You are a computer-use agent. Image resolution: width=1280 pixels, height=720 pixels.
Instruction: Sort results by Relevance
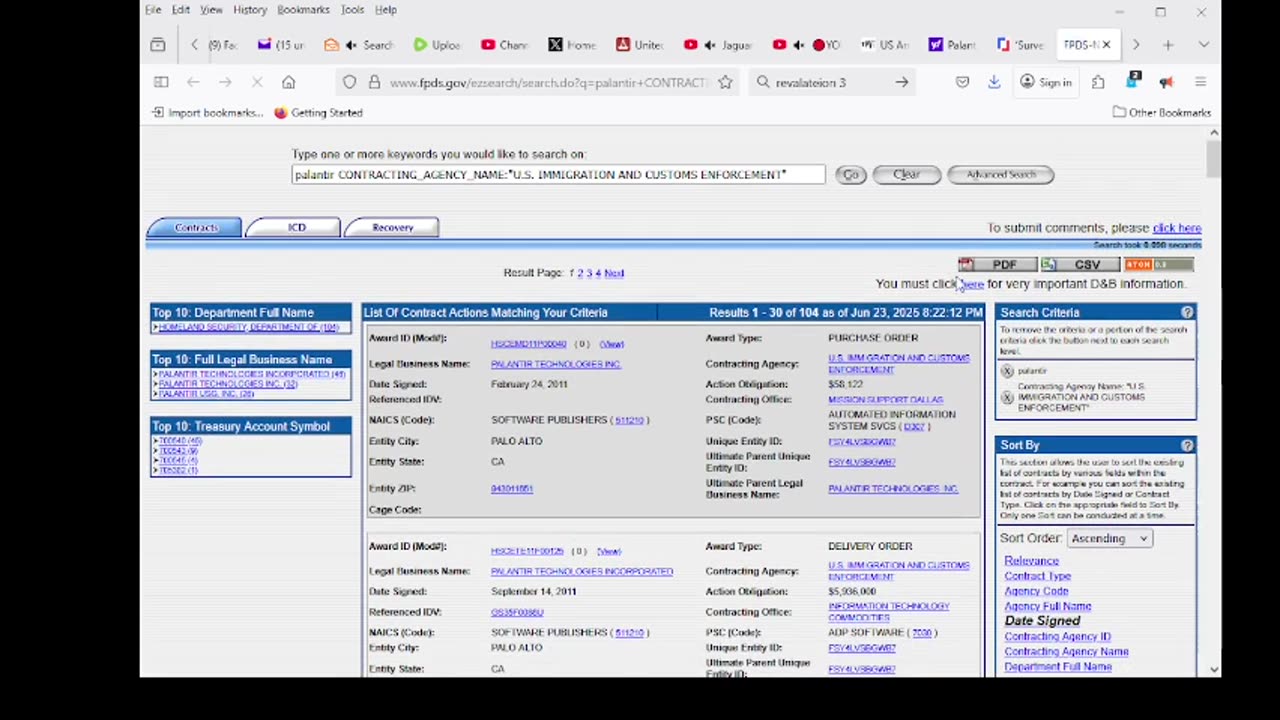click(1031, 561)
